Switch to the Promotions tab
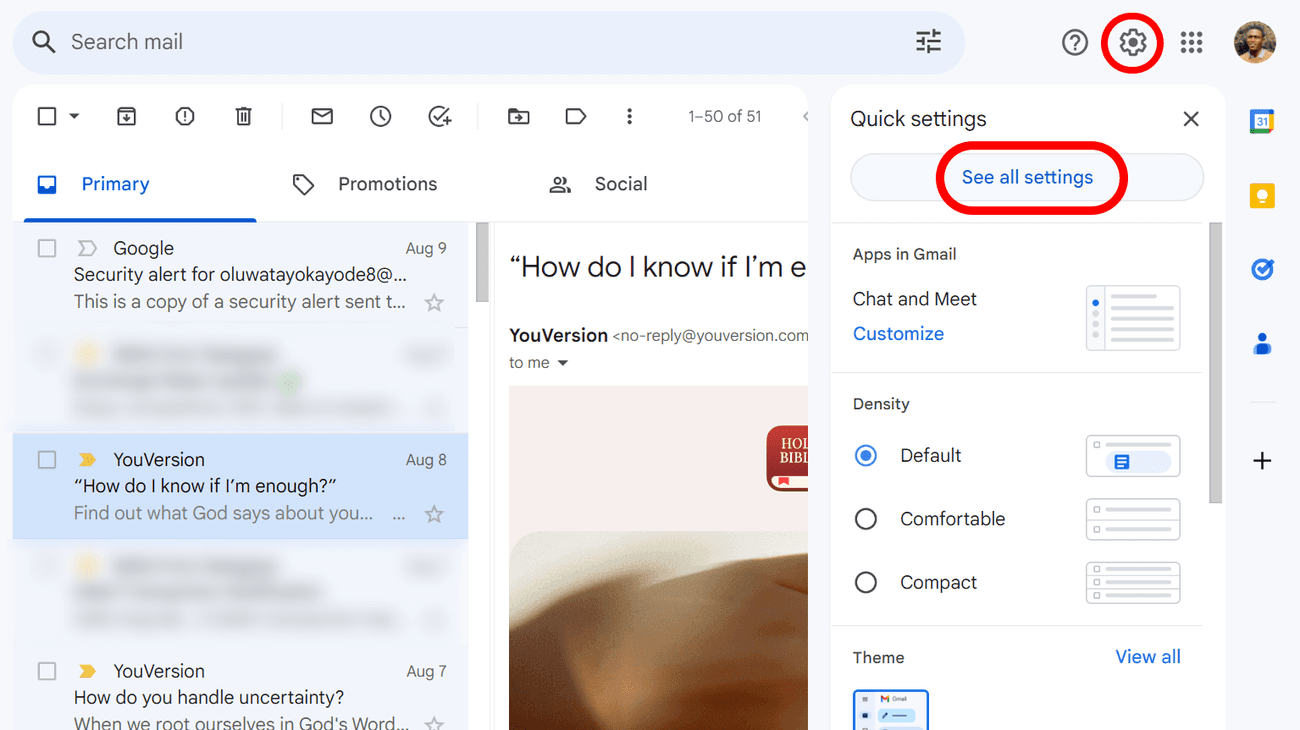 click(388, 184)
